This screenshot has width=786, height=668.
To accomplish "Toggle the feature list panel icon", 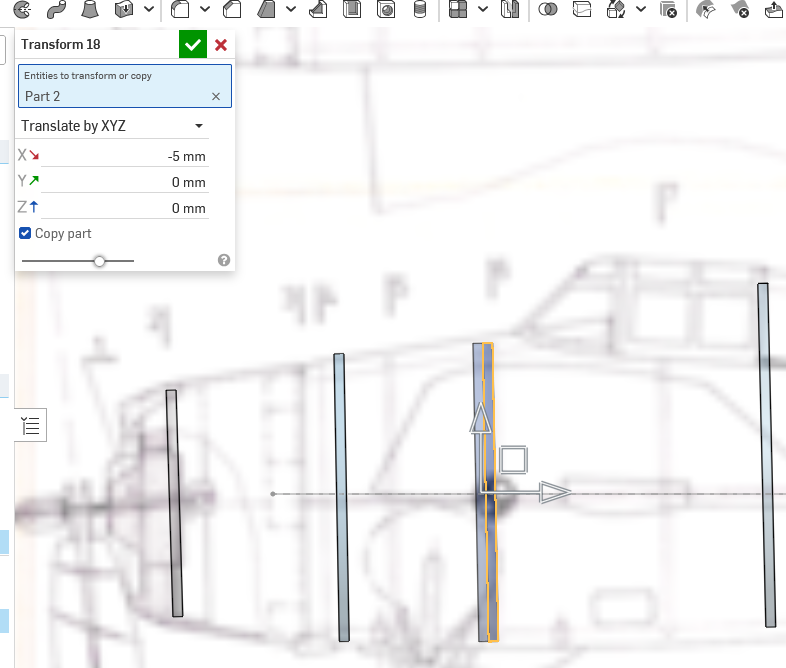I will click(x=31, y=425).
